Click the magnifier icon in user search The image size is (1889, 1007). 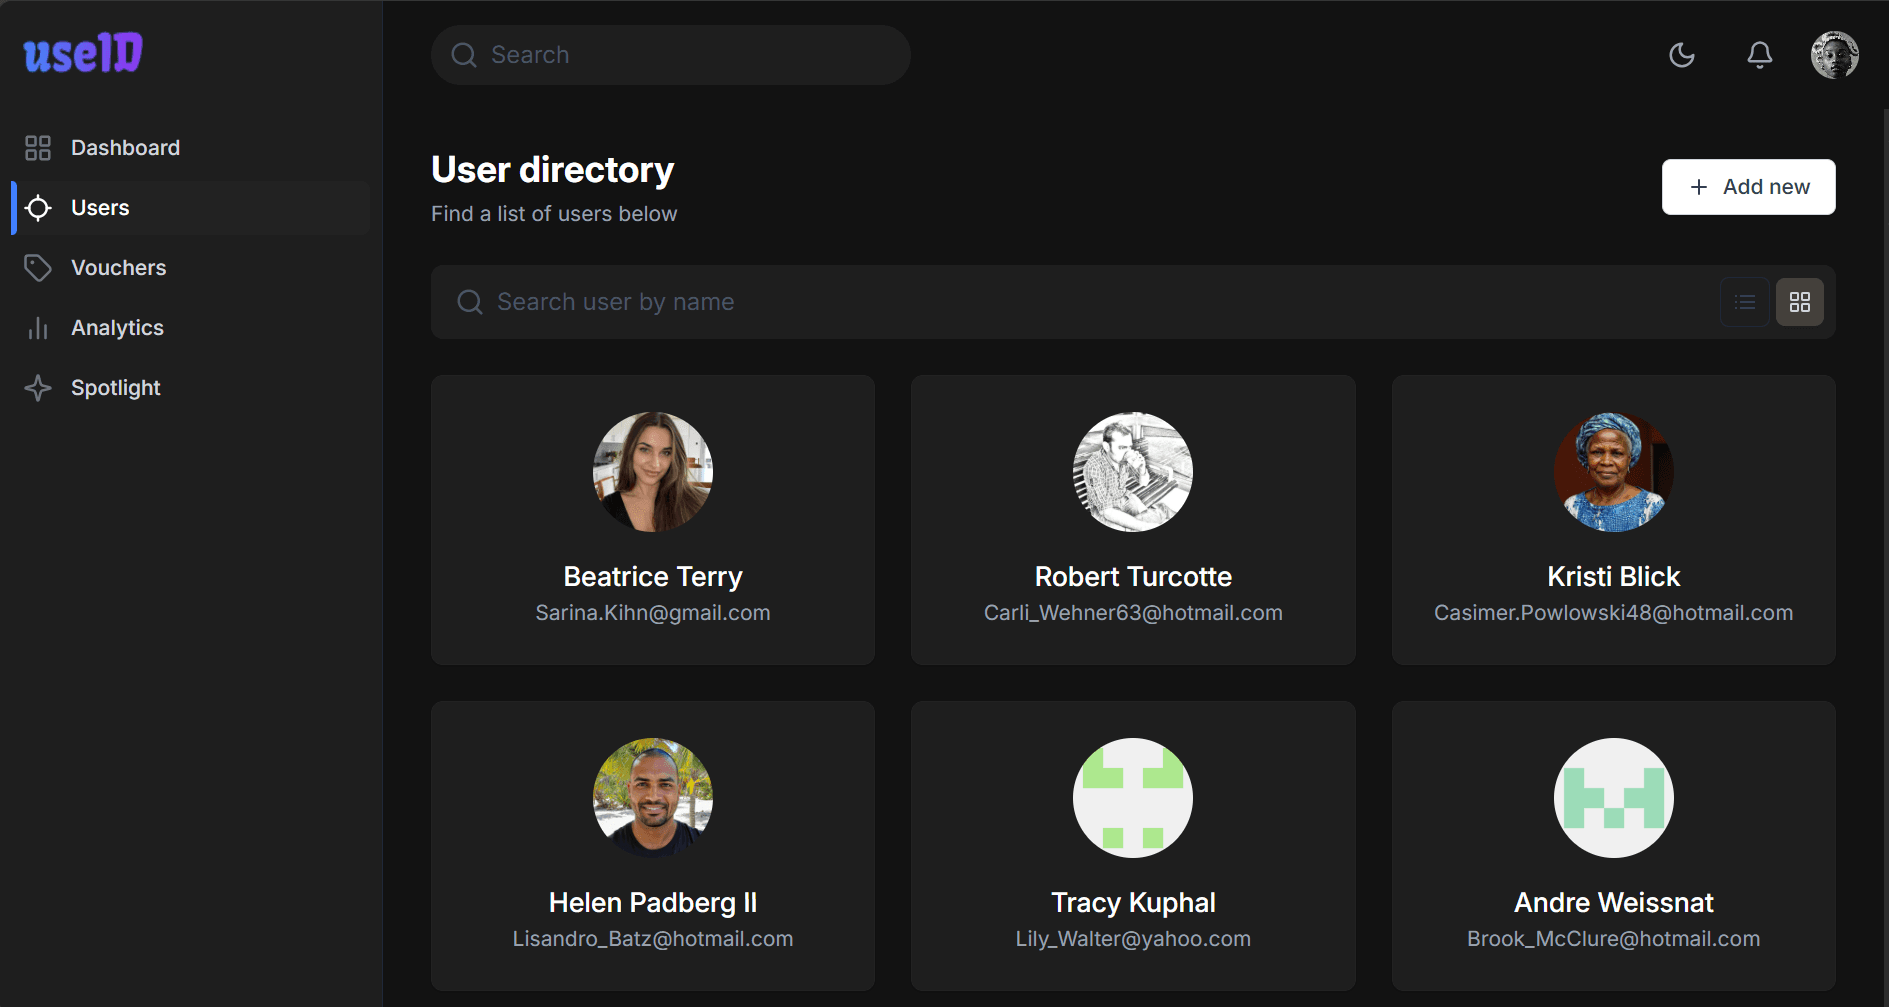point(470,302)
